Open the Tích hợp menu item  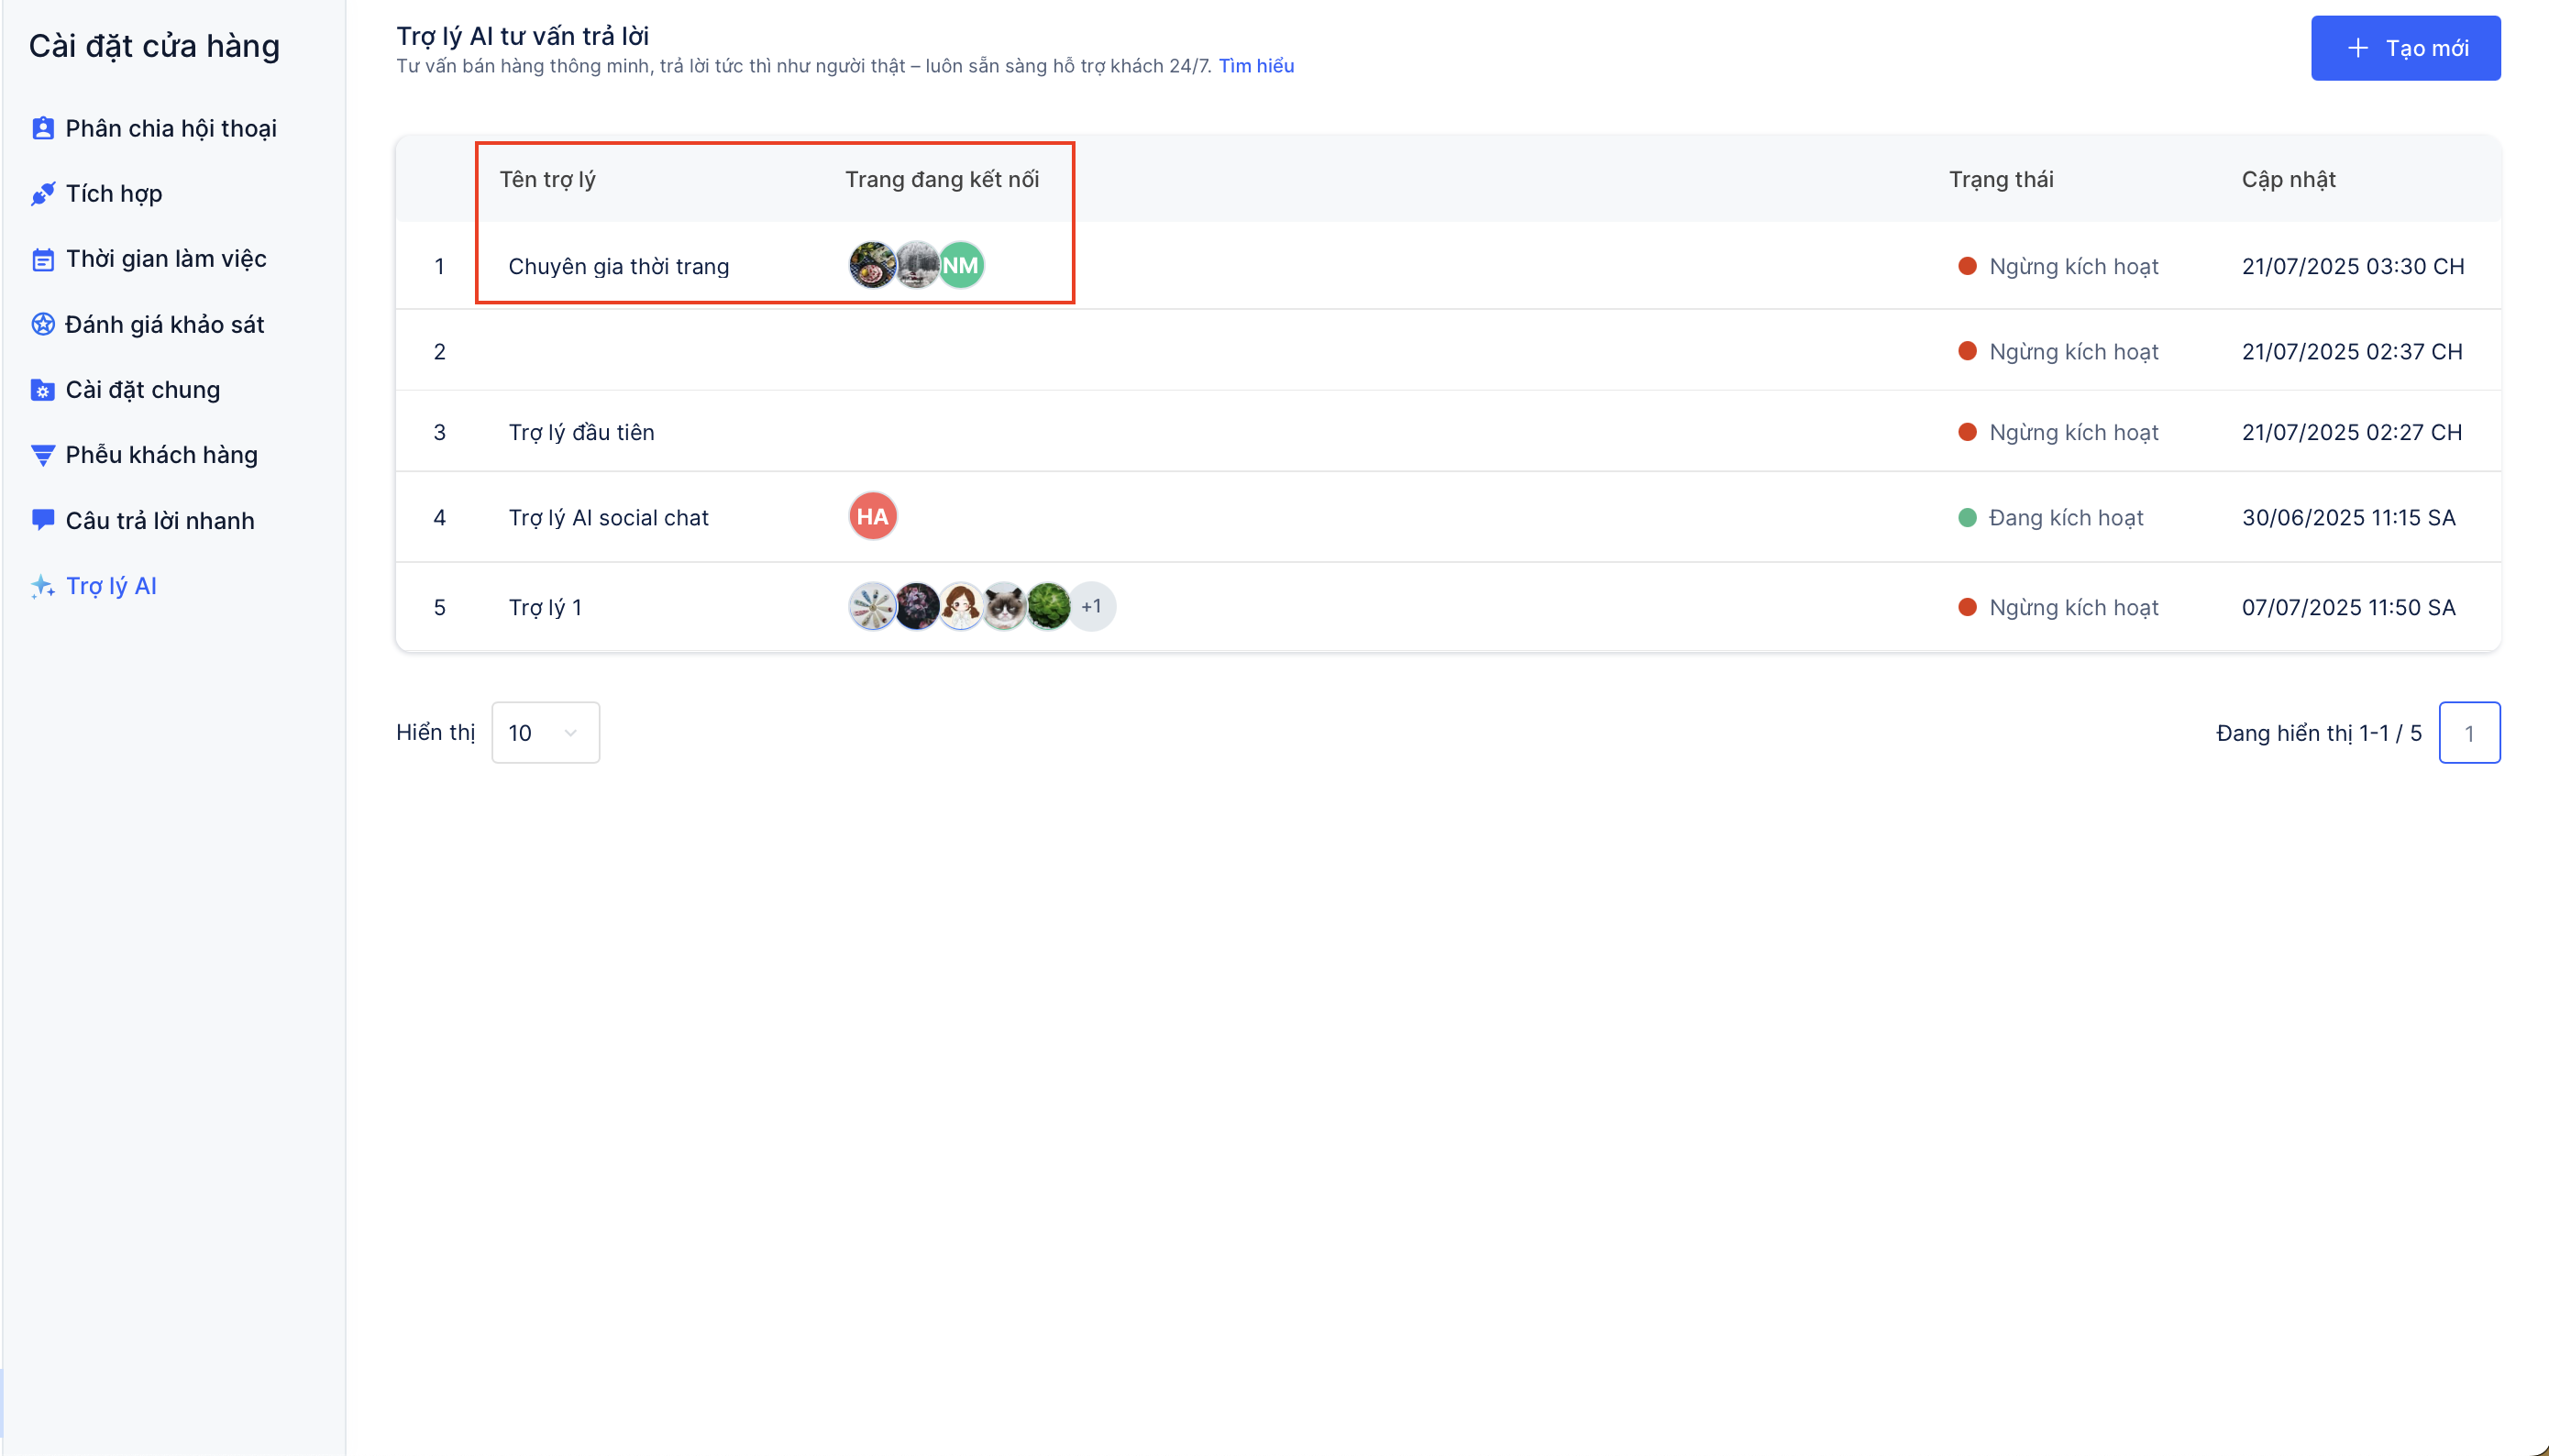click(x=114, y=194)
